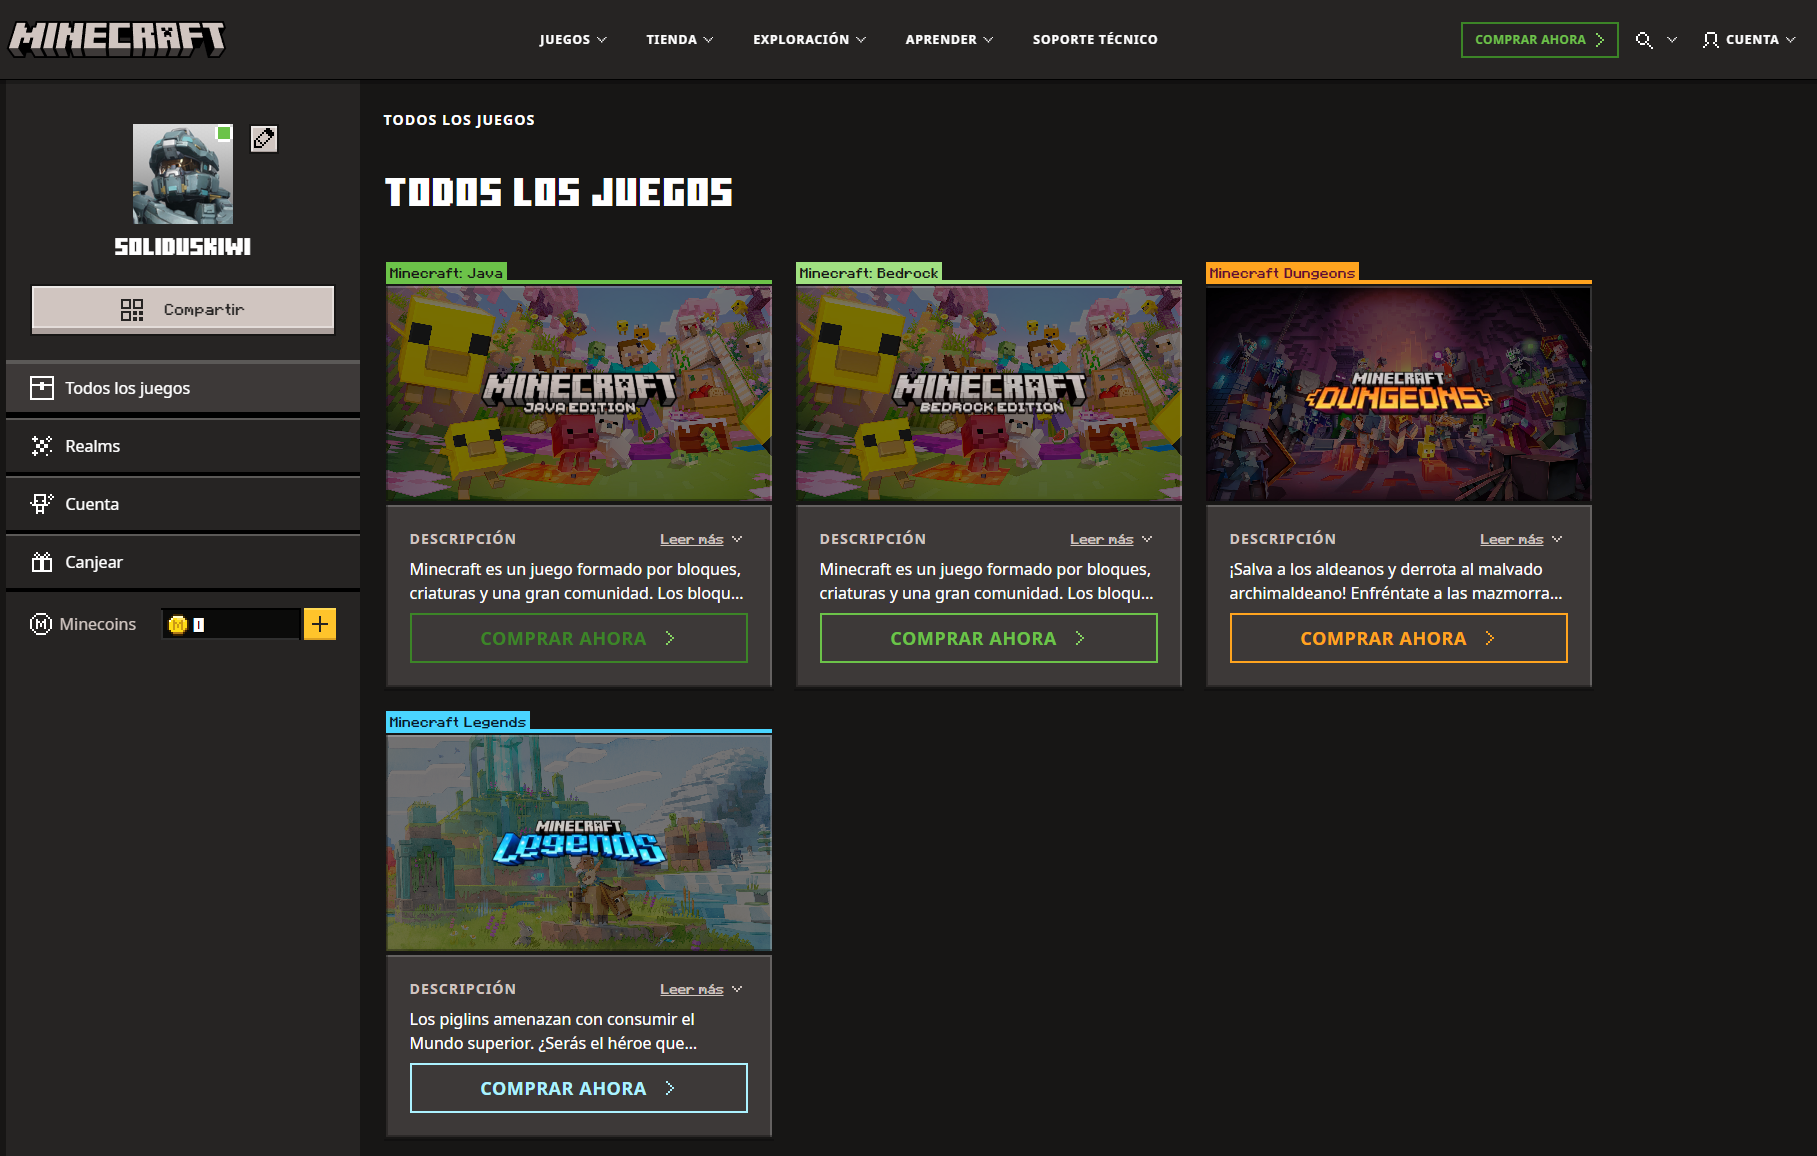Click the Minecraft: Java label tag
Viewport: 1817px width, 1156px height.
pos(446,273)
